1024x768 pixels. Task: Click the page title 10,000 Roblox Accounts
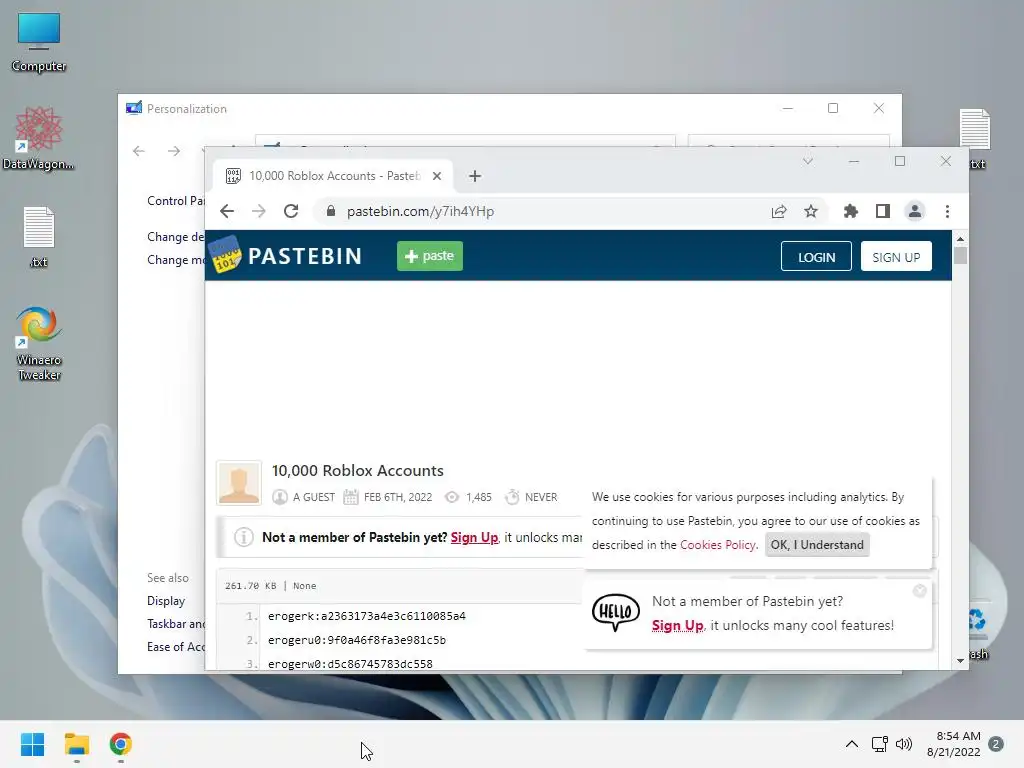tap(357, 470)
